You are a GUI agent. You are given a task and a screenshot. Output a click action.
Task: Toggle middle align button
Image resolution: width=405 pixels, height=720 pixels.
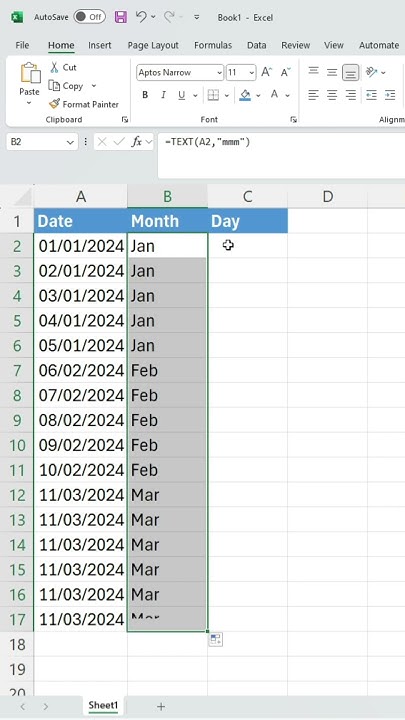point(332,72)
